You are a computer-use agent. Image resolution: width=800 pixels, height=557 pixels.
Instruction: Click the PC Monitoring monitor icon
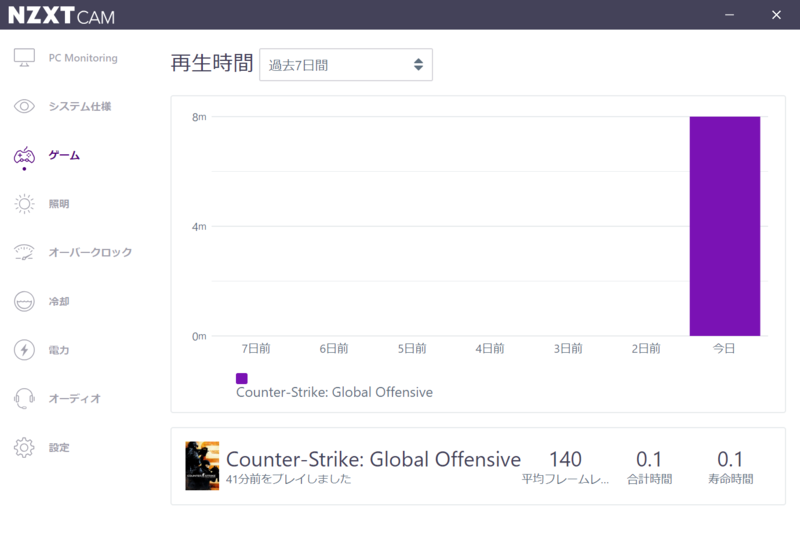point(24,58)
